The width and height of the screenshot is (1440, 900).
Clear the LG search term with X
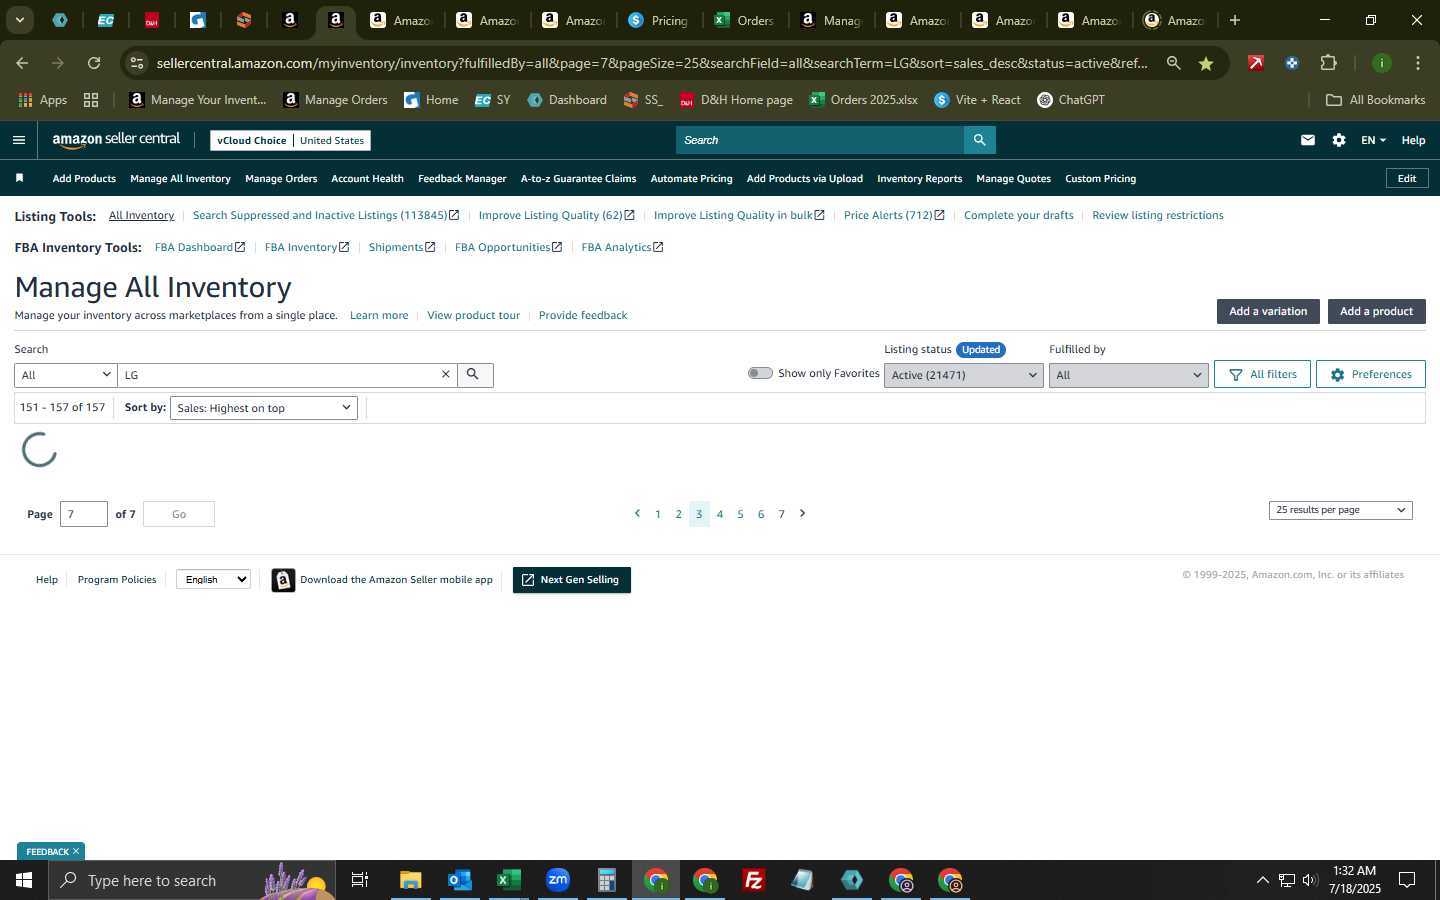click(446, 374)
